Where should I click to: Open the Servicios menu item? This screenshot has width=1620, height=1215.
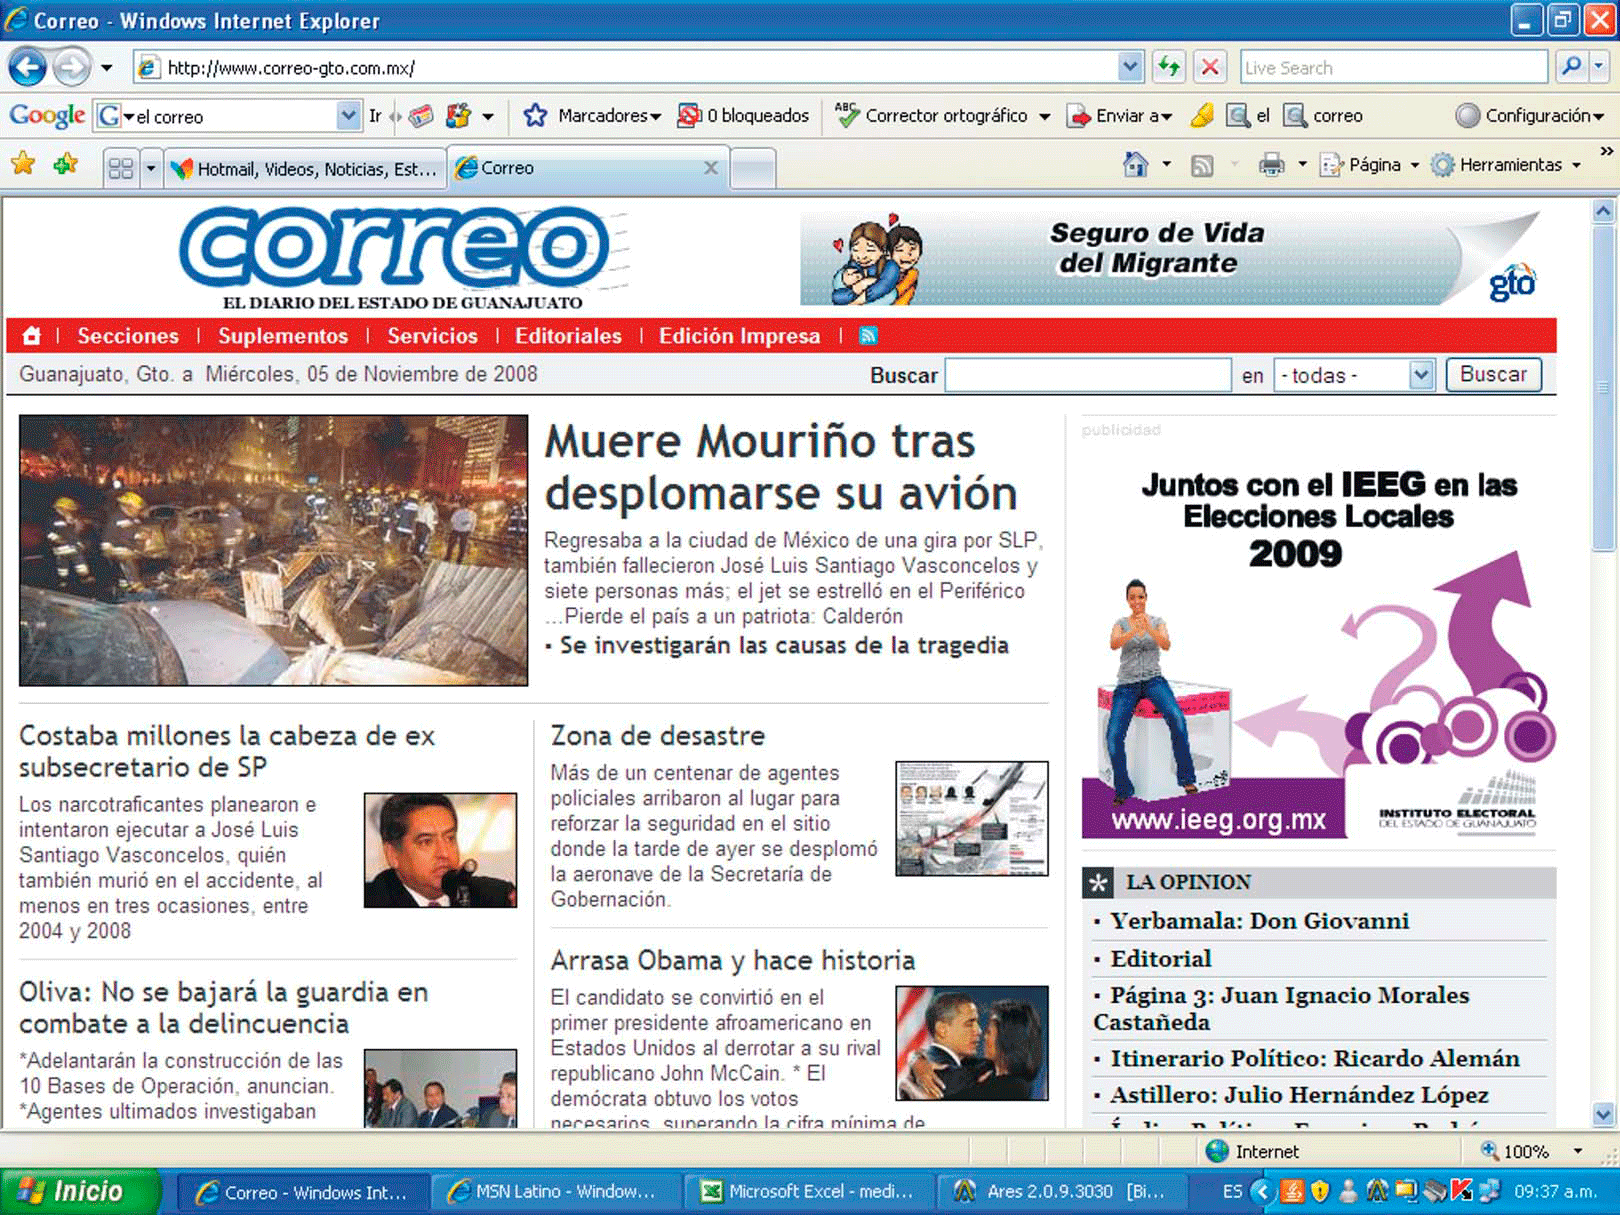click(432, 336)
